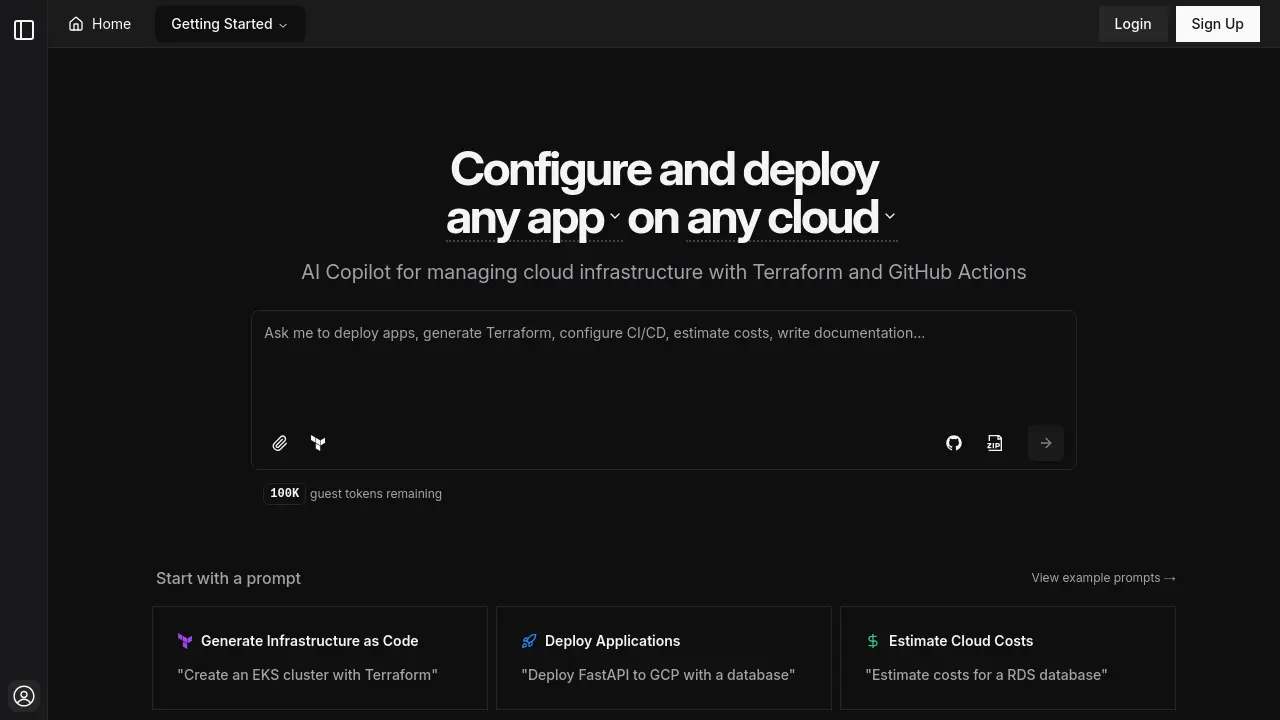
Task: Open the Getting Started dropdown menu
Action: [x=230, y=24]
